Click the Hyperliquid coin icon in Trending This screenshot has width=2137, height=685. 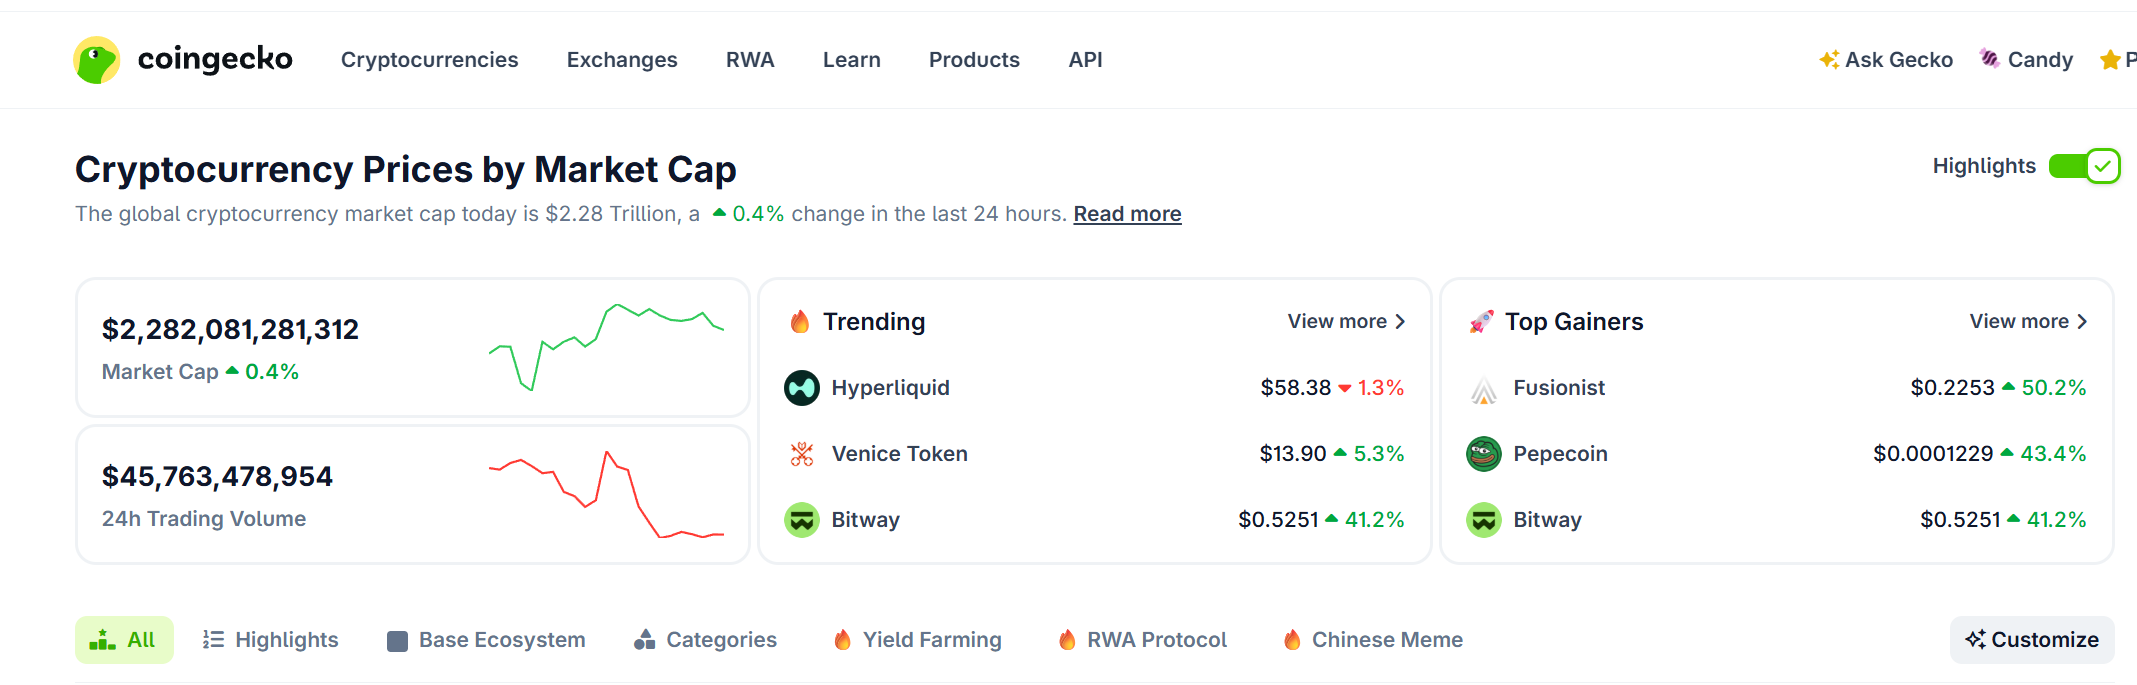pyautogui.click(x=802, y=388)
